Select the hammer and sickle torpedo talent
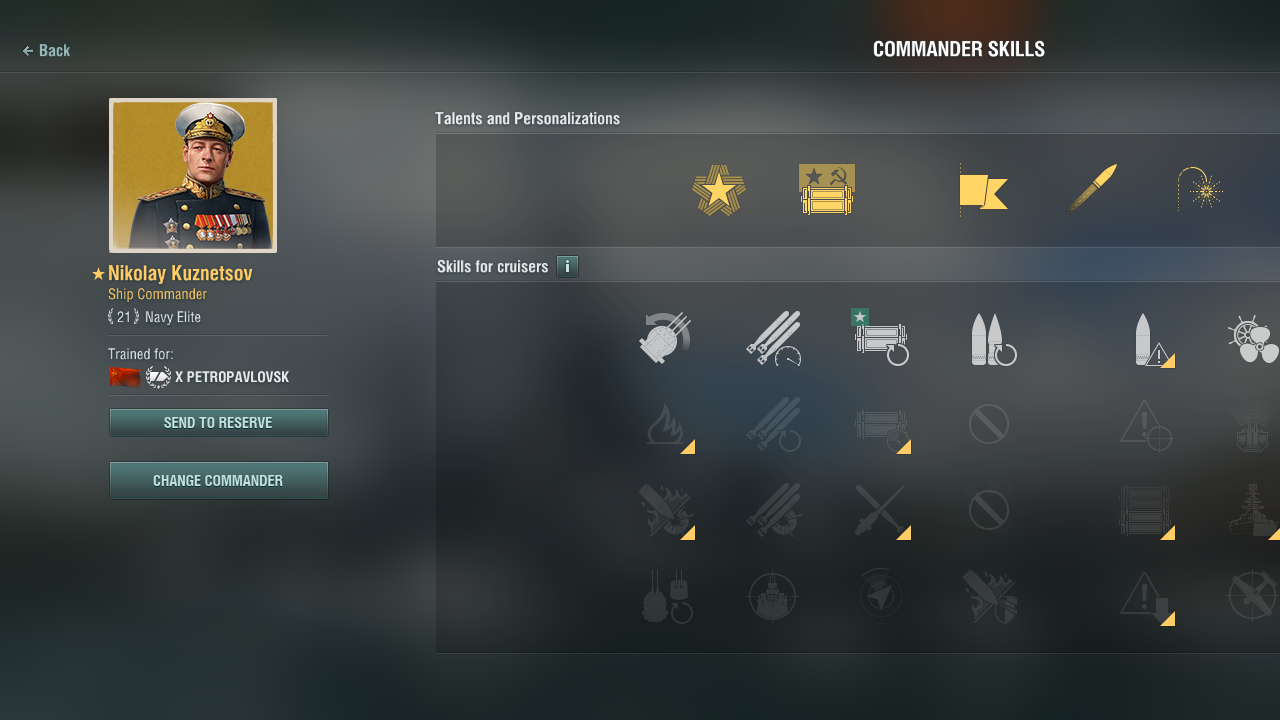1280x720 pixels. pos(827,189)
